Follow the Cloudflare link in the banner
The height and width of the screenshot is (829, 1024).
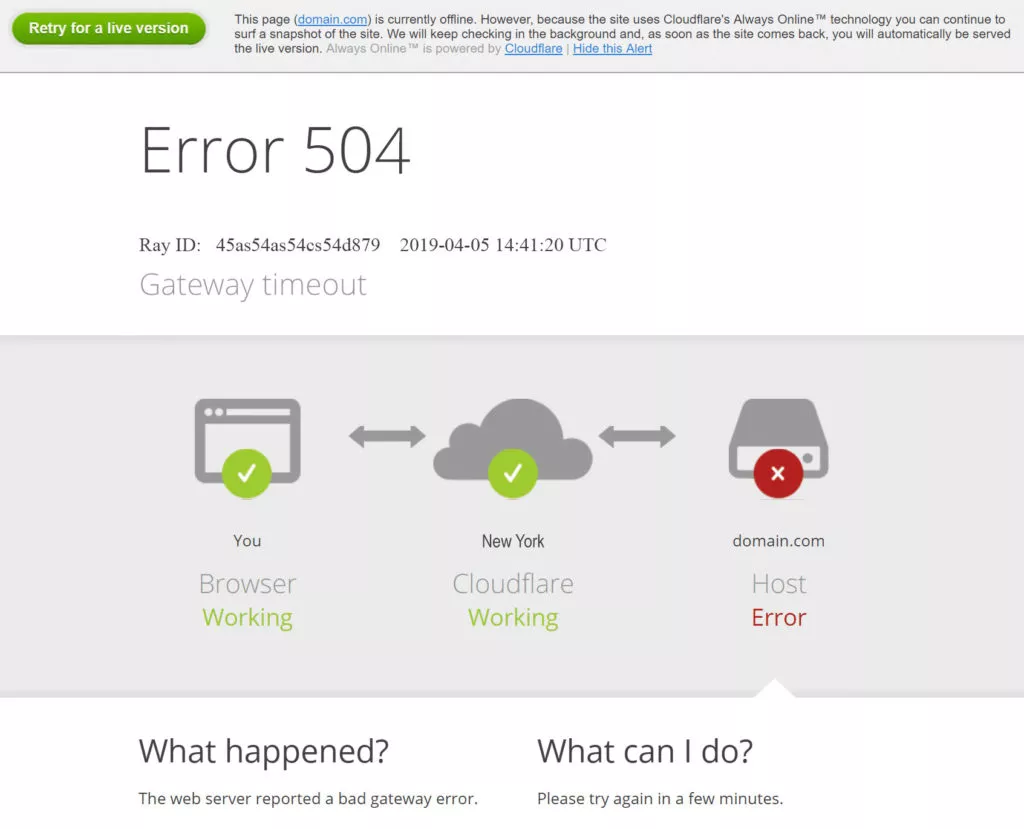click(533, 48)
